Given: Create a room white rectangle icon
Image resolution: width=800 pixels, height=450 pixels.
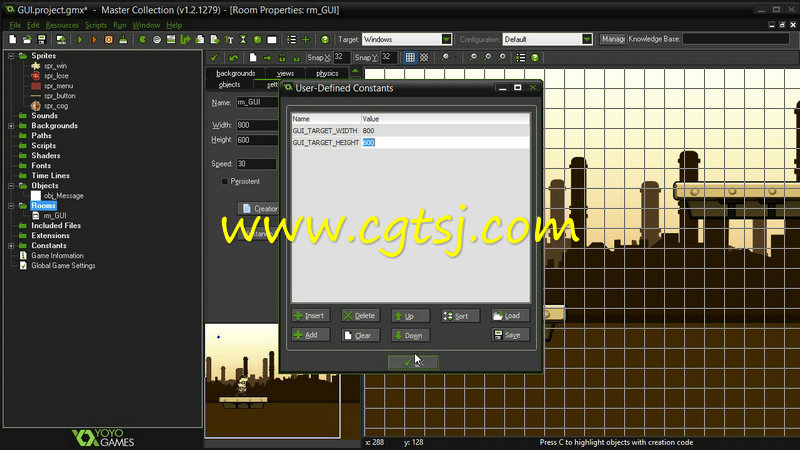Looking at the screenshot, I should tap(272, 39).
